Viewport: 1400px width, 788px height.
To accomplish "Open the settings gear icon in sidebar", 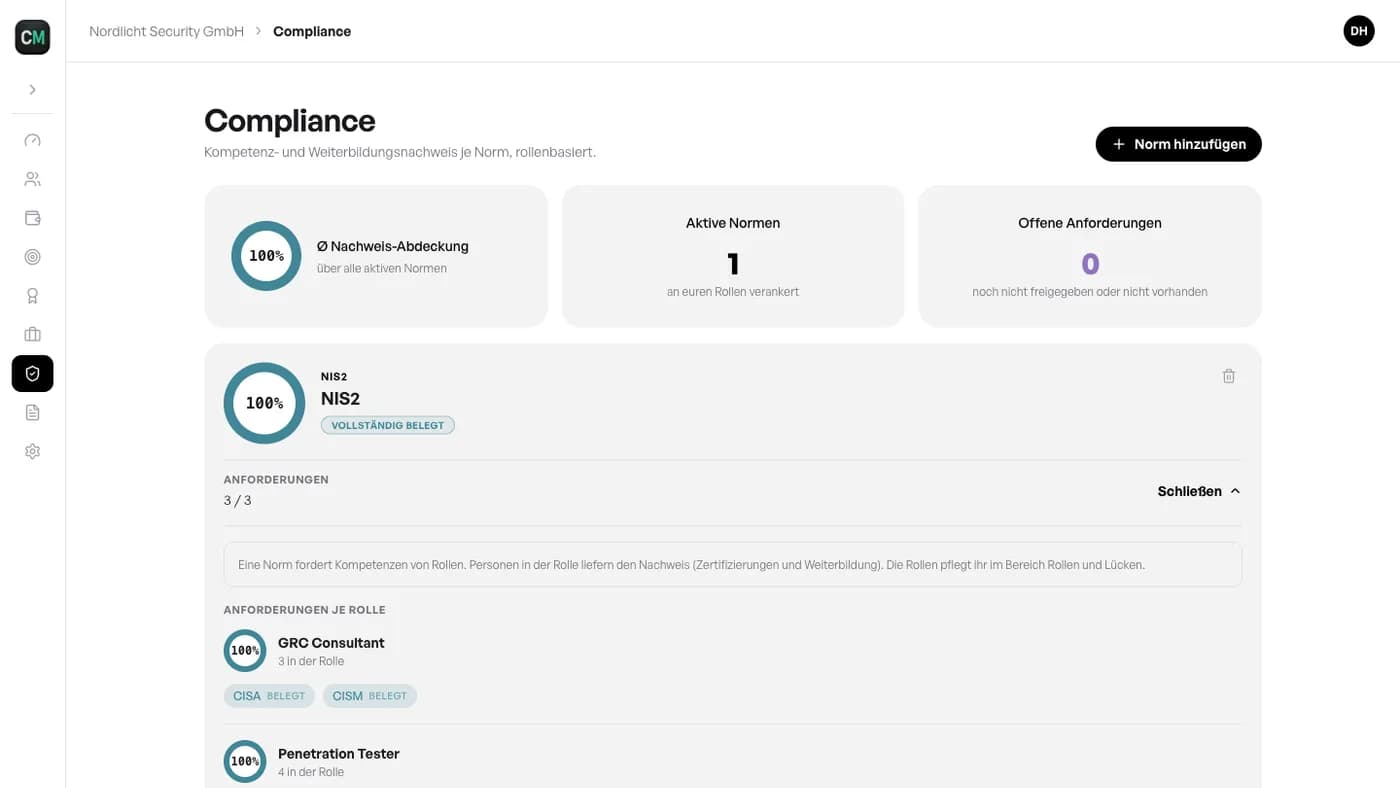I will click(x=32, y=451).
